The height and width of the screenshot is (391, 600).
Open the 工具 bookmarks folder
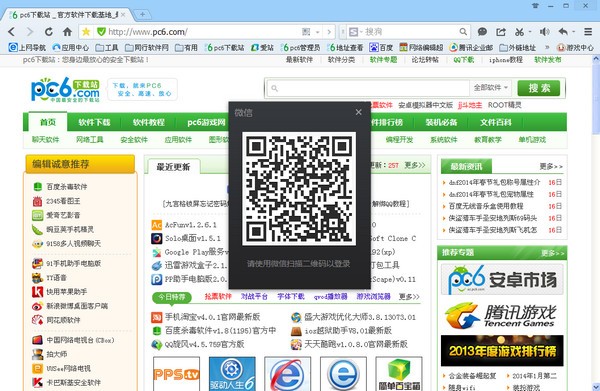pyautogui.click(x=107, y=47)
